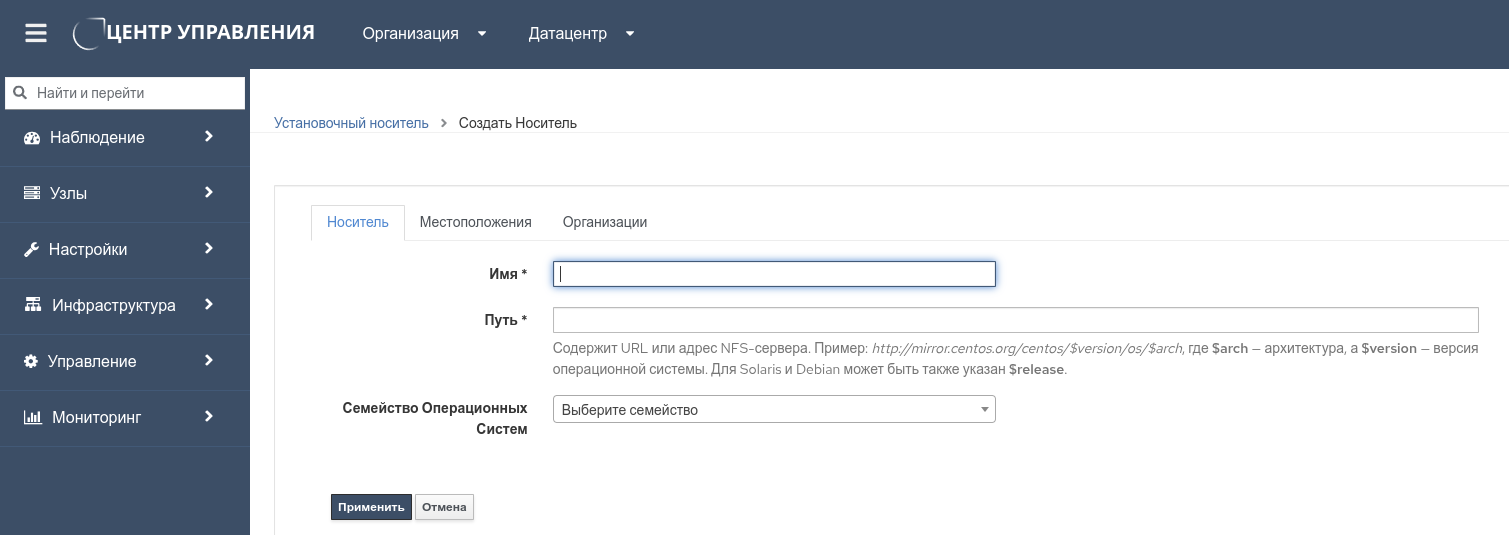Click the Настройки wrench icon
Image resolution: width=1509 pixels, height=535 pixels.
[31, 250]
